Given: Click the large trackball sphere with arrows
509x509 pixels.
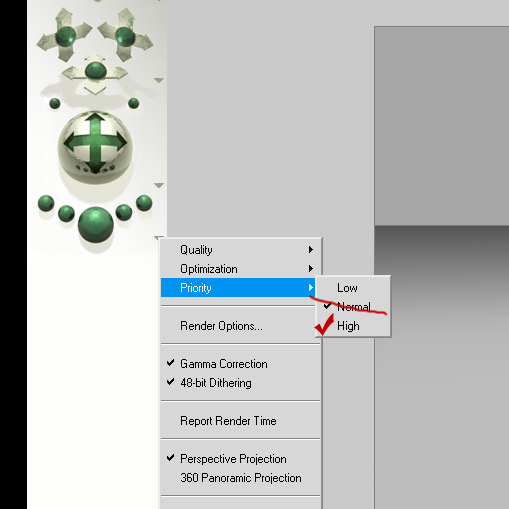Looking at the screenshot, I should [x=95, y=144].
